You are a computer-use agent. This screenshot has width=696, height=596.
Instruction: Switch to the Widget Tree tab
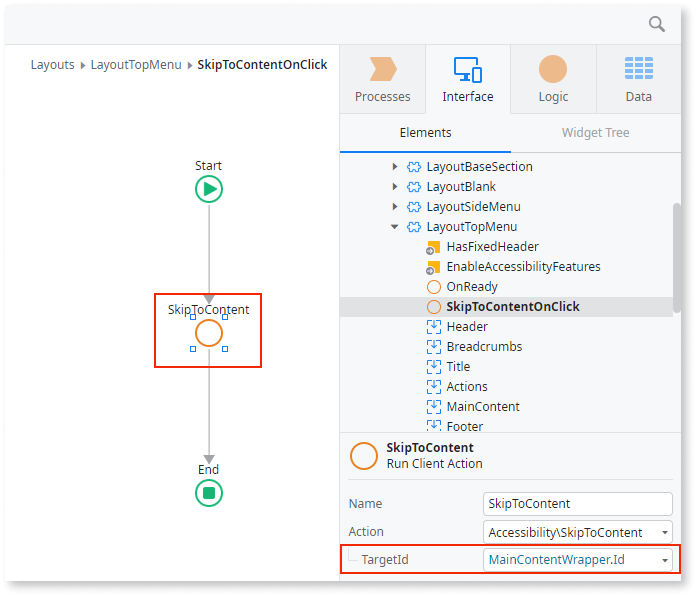pos(595,133)
